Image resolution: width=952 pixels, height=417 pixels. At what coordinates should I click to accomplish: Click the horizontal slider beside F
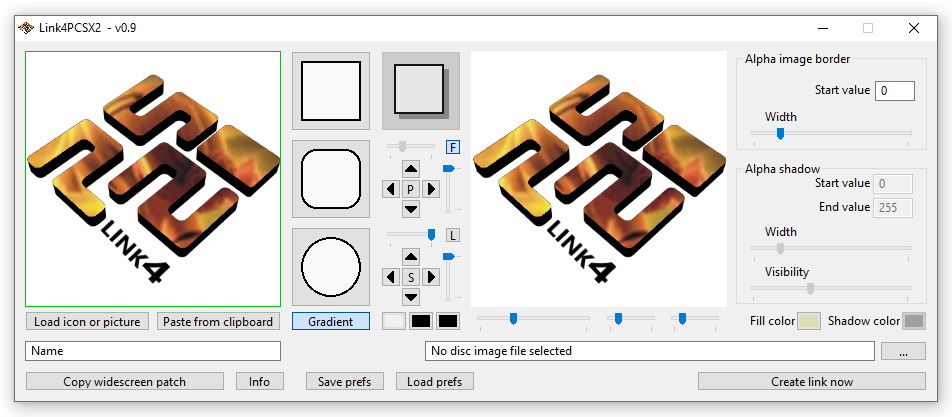tap(411, 146)
